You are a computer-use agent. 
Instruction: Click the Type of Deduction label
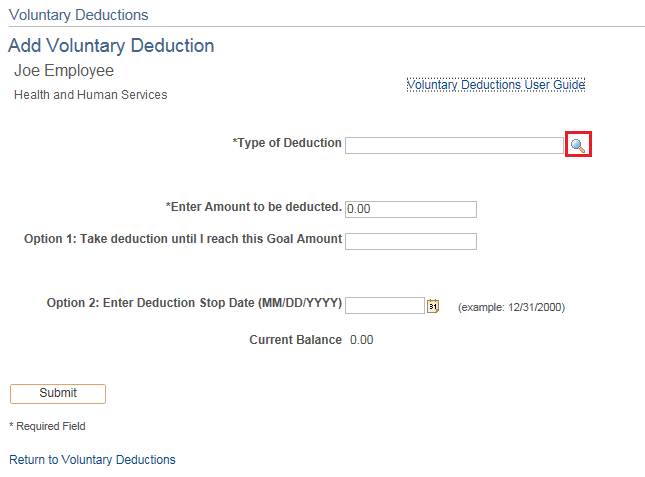pyautogui.click(x=287, y=143)
